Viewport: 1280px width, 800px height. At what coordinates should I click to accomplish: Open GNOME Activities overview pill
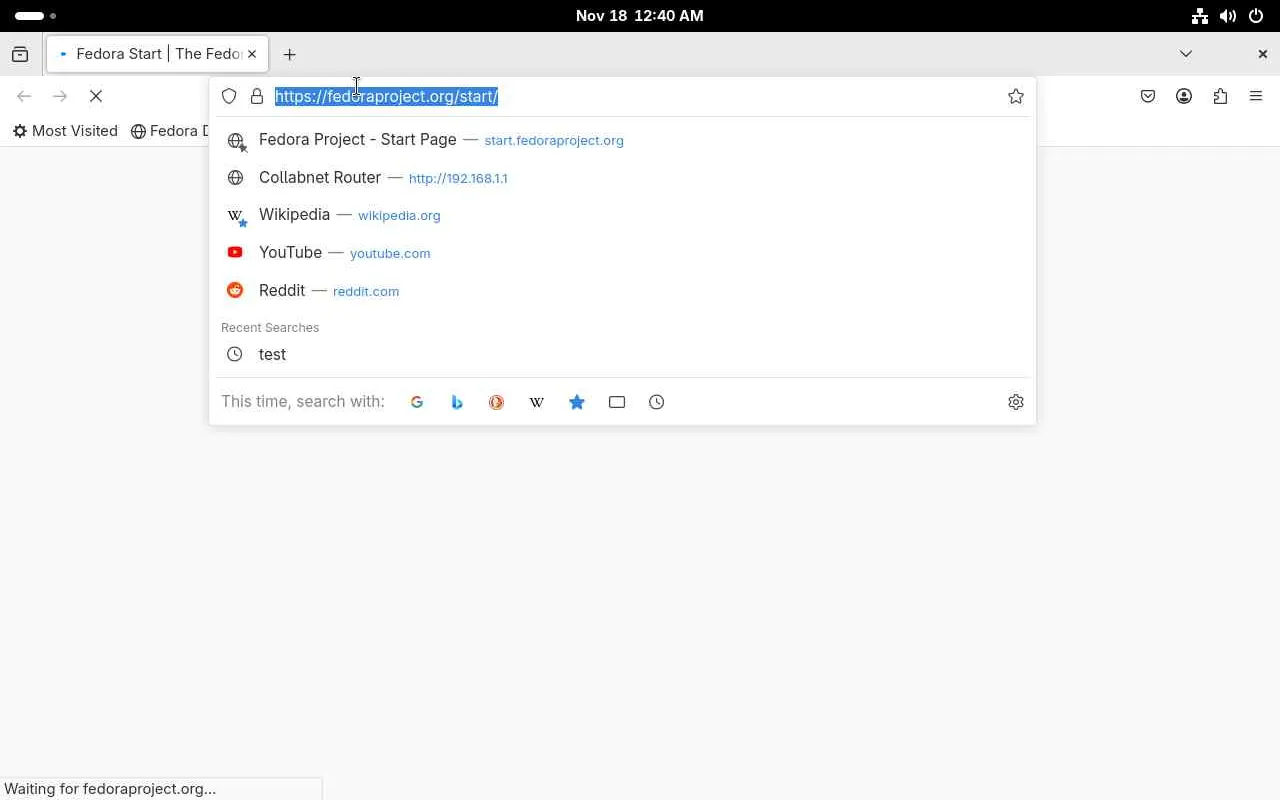pos(36,16)
